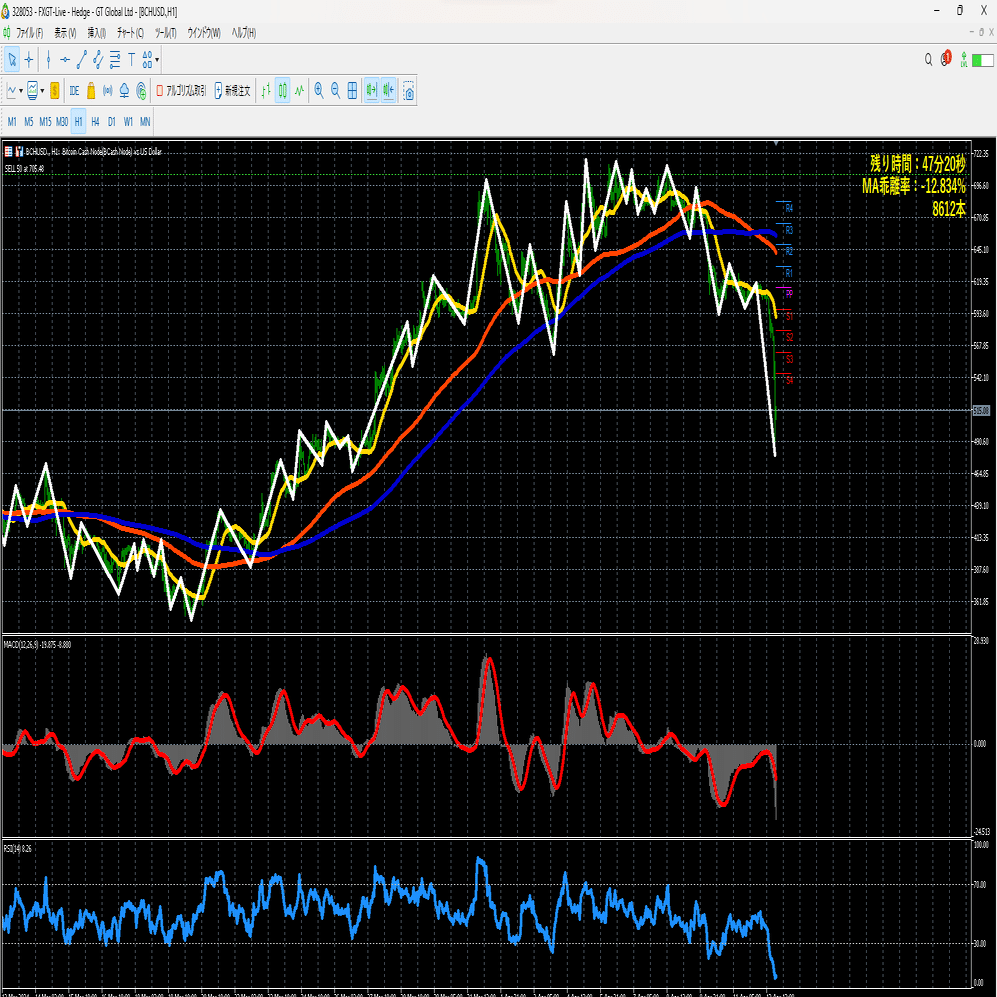Open the VPS cloud hosting icon
This screenshot has height=997, width=997.
[124, 91]
